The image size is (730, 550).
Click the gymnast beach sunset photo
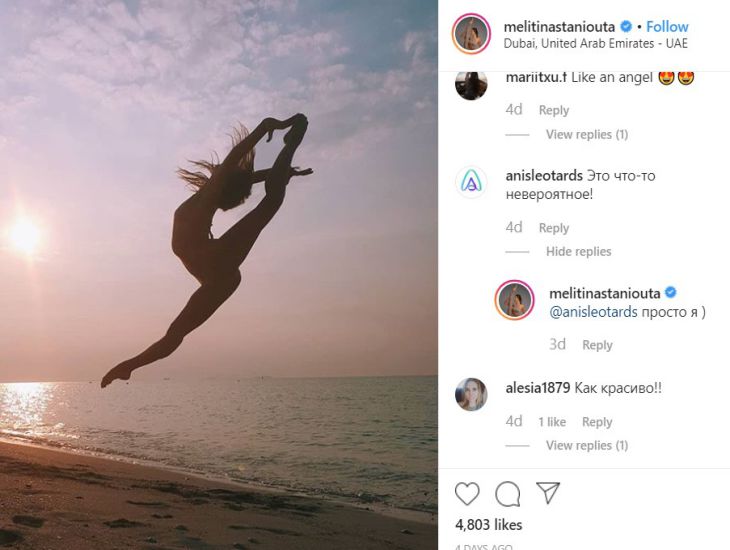click(x=219, y=275)
